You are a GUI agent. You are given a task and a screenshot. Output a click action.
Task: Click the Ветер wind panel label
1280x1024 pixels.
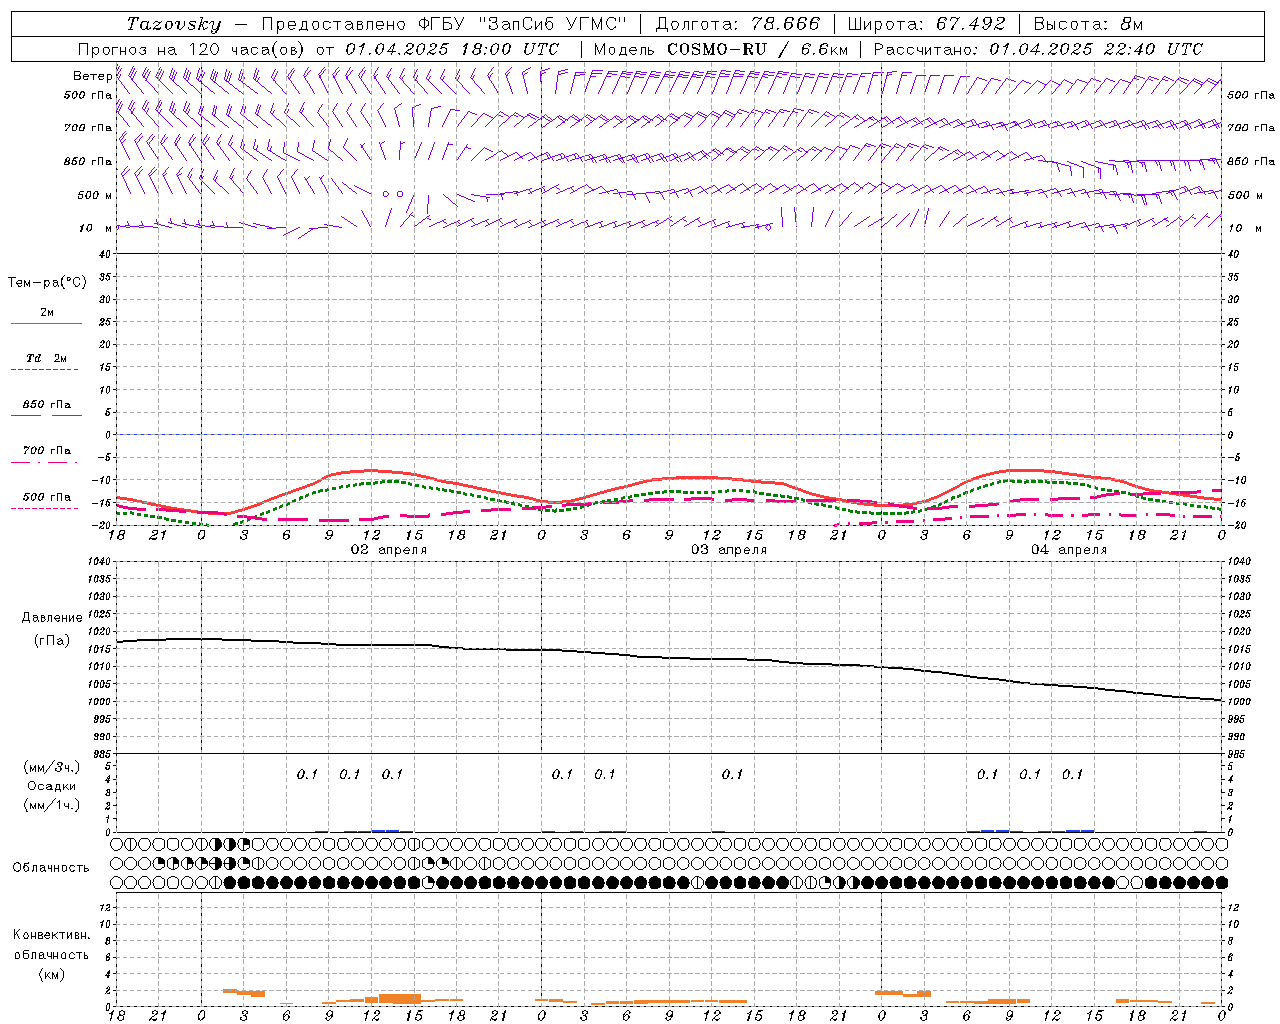pos(93,76)
